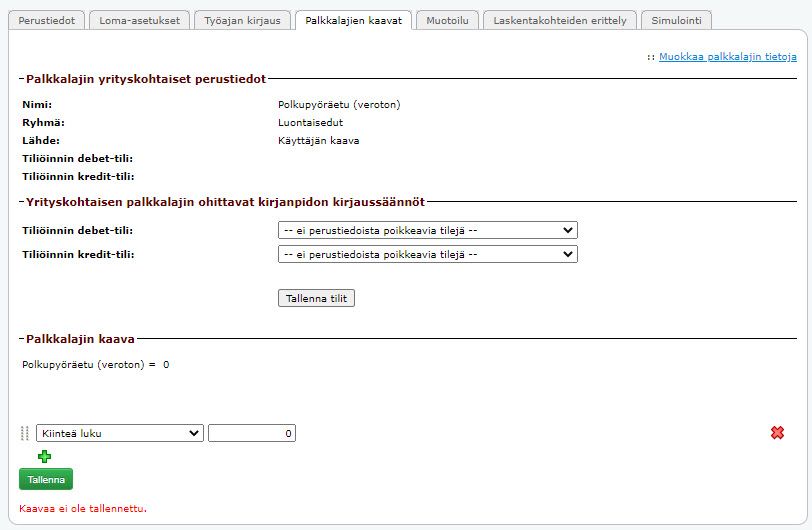
Task: Click the formula text Polkupyöräetu (veroton) = 0
Action: [96, 365]
